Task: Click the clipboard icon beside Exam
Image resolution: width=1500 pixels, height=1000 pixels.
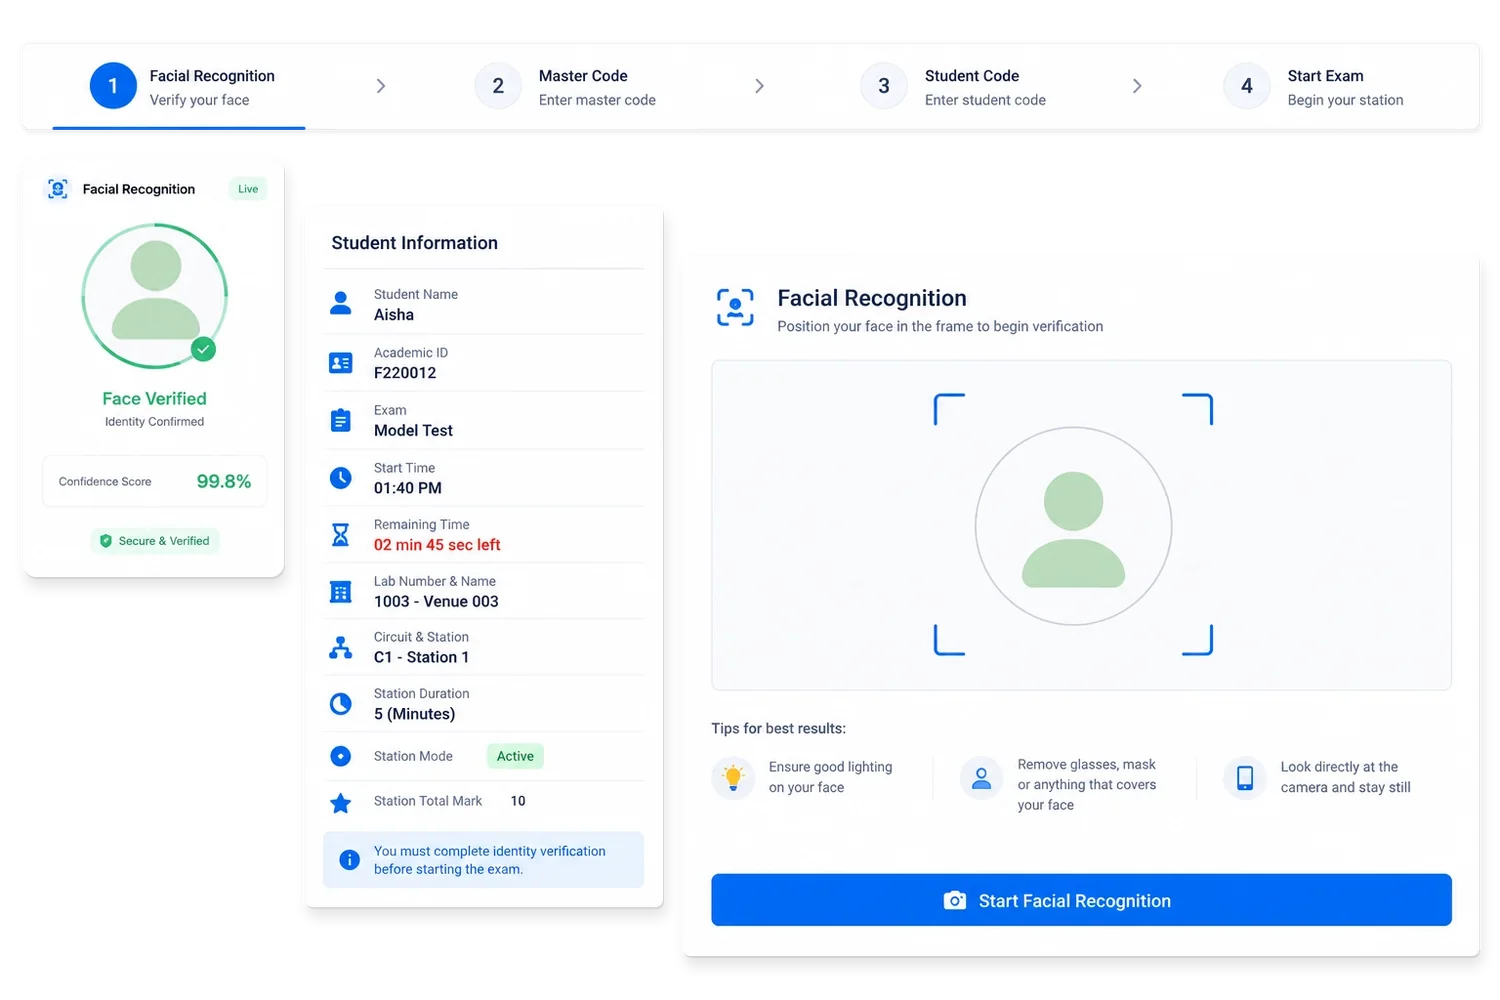Action: click(x=341, y=420)
